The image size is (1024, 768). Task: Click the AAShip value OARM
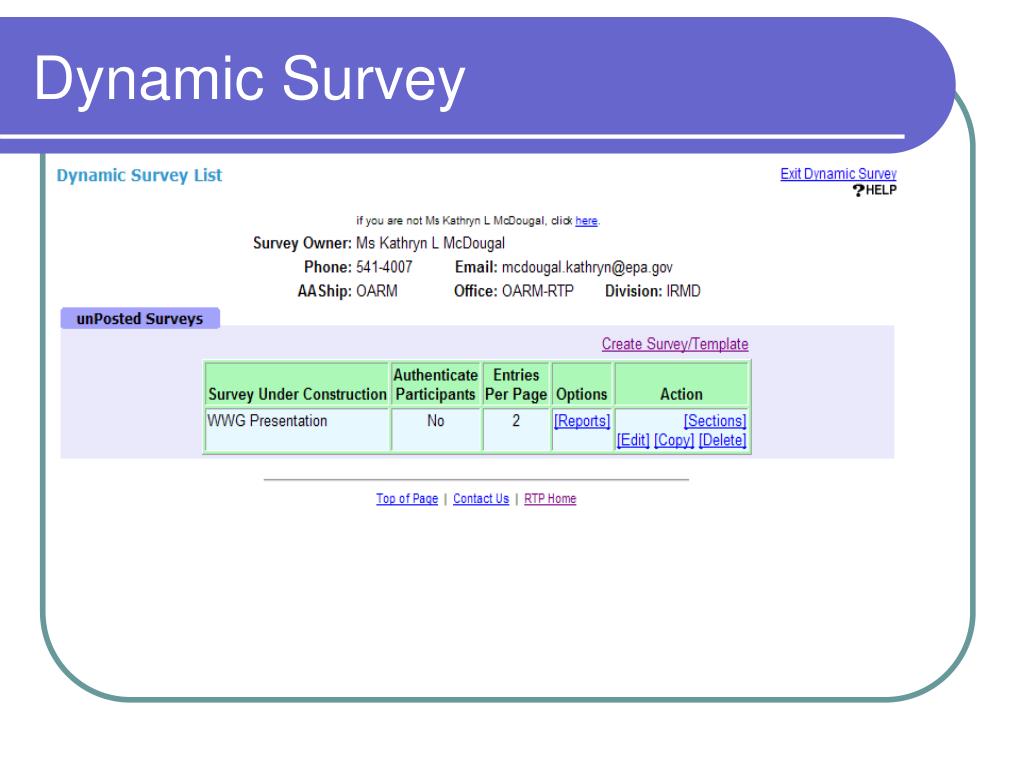click(377, 291)
